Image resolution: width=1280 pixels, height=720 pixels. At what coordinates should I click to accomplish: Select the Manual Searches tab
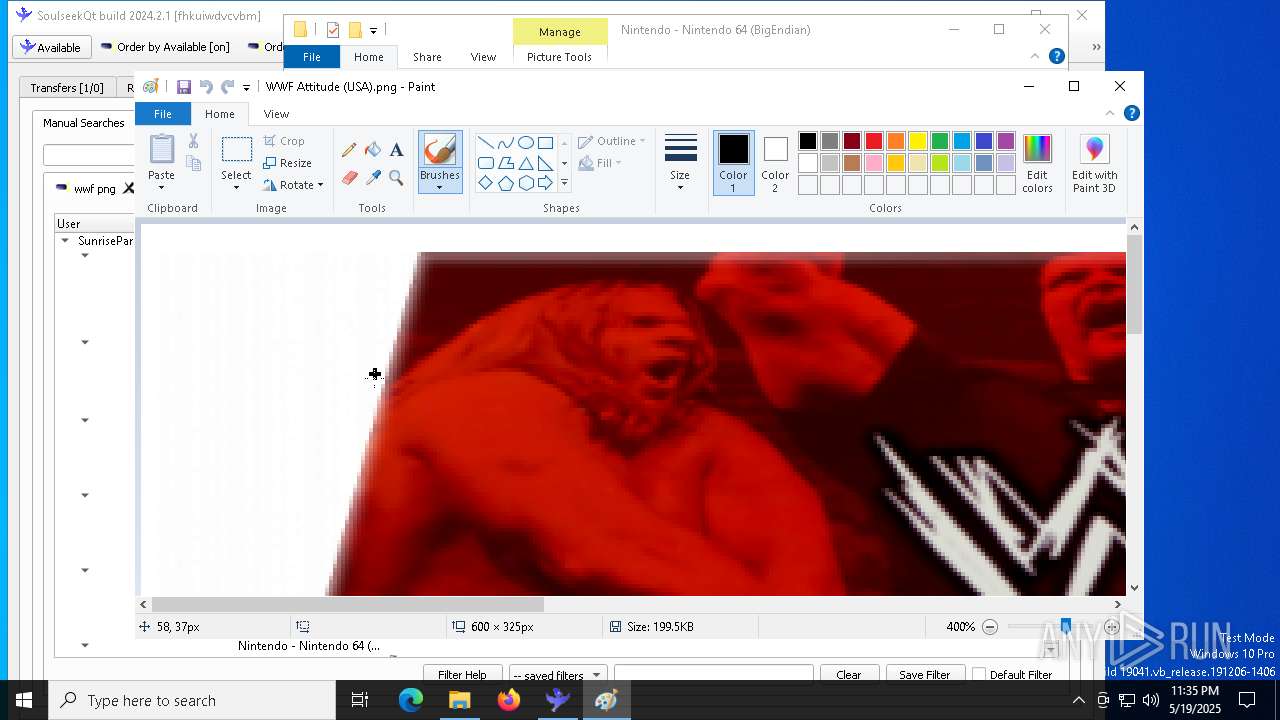(84, 123)
